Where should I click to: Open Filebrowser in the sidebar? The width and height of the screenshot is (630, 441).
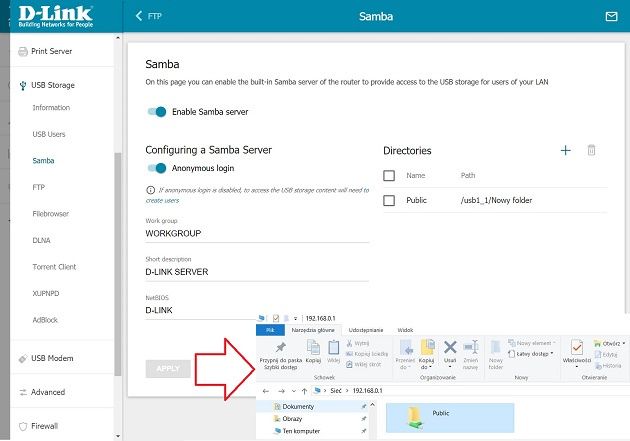(x=50, y=214)
